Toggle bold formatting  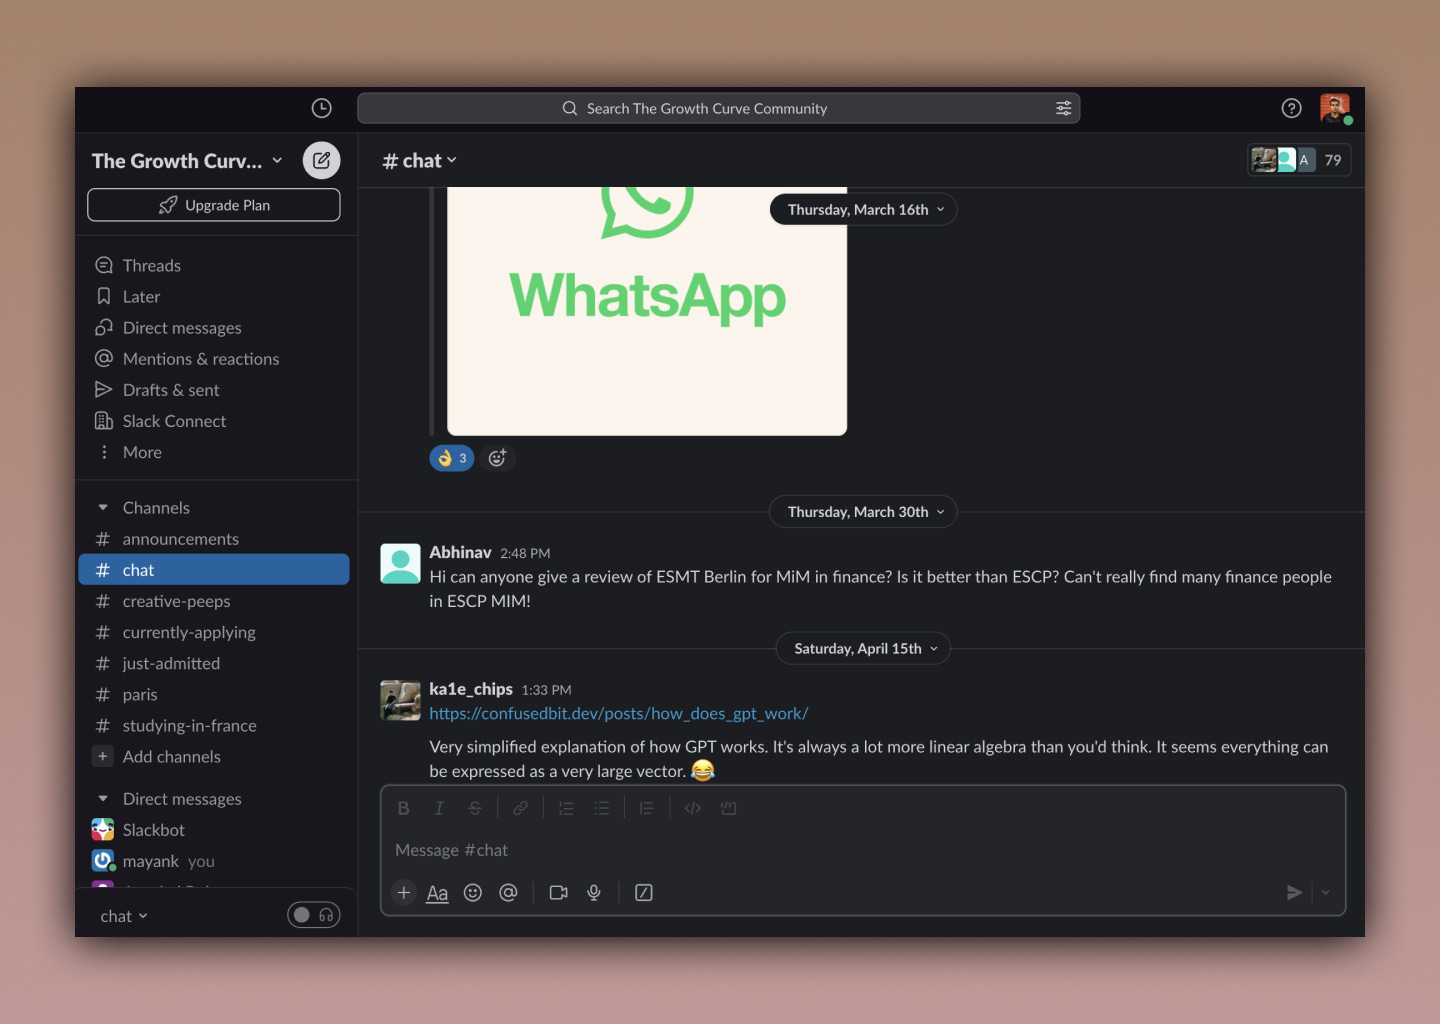point(403,808)
